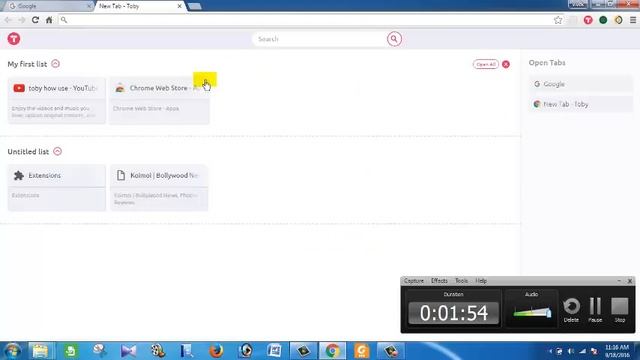Click the Toby logo in page header
Viewport: 640px width, 360px height.
pos(14,39)
